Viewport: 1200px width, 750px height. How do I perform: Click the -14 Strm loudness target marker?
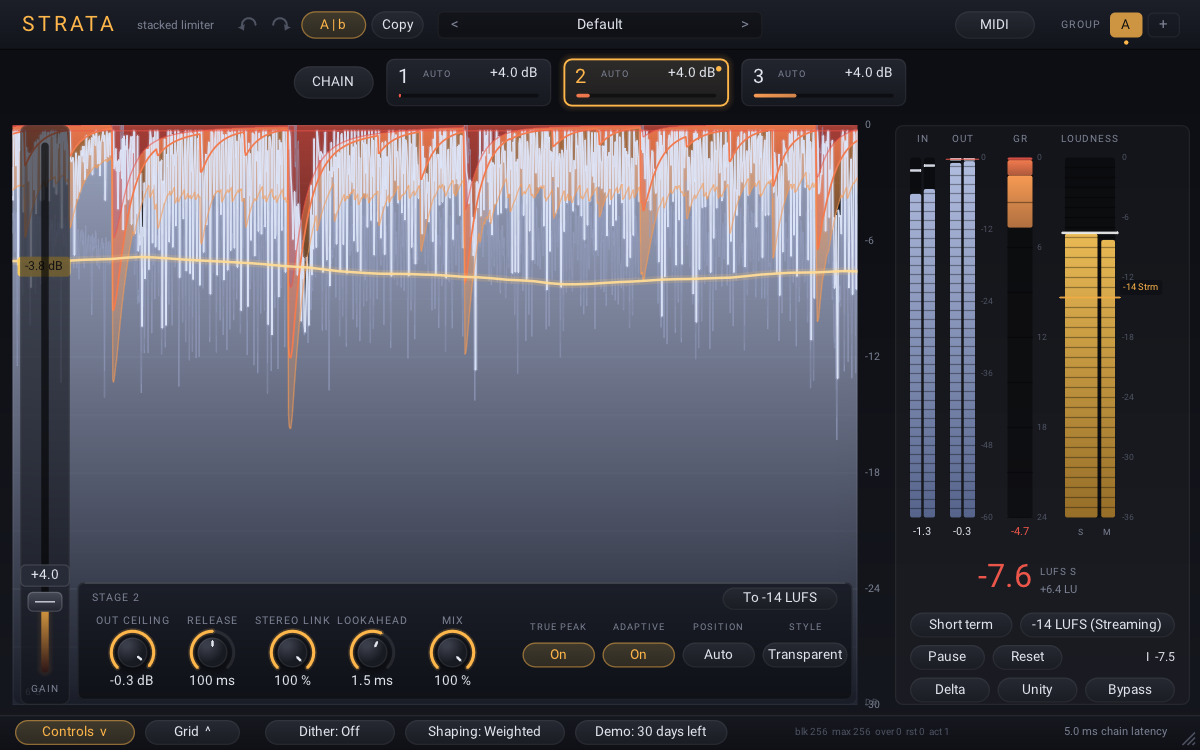pos(1140,287)
